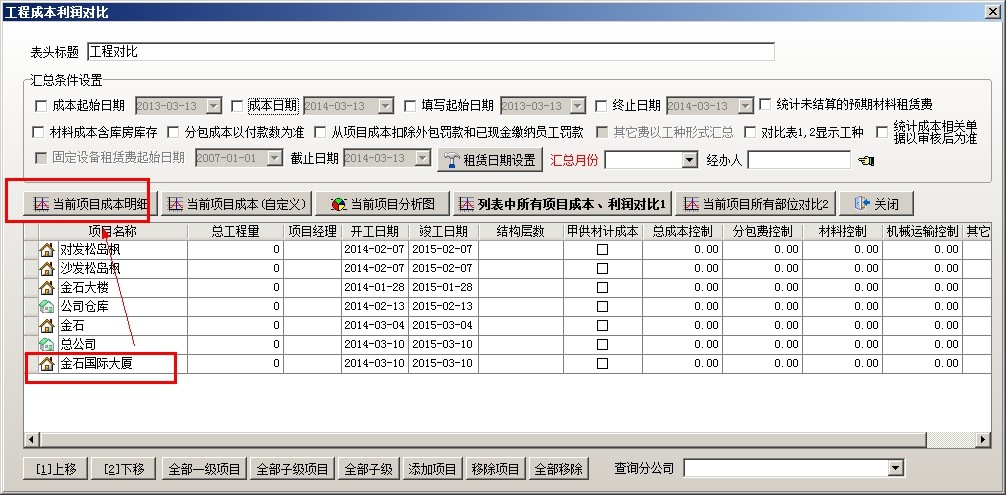
Task: Click the 租赁日期设置 button icon
Action: [452, 160]
